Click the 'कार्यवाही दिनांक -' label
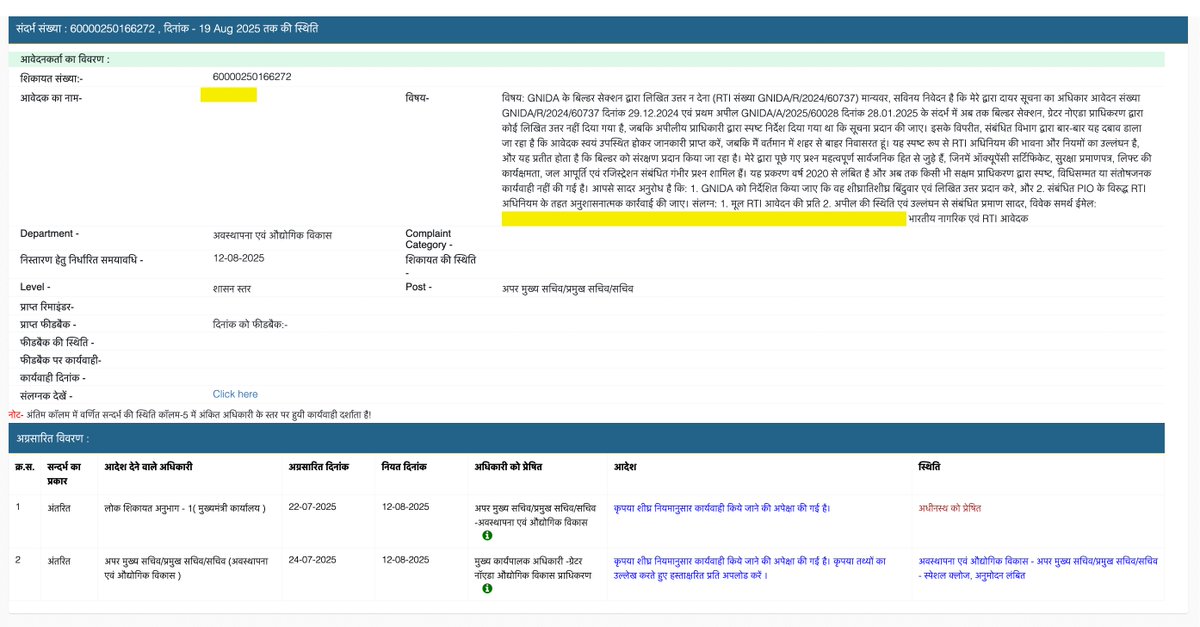Screen dimensions: 1200x627 pos(53,377)
